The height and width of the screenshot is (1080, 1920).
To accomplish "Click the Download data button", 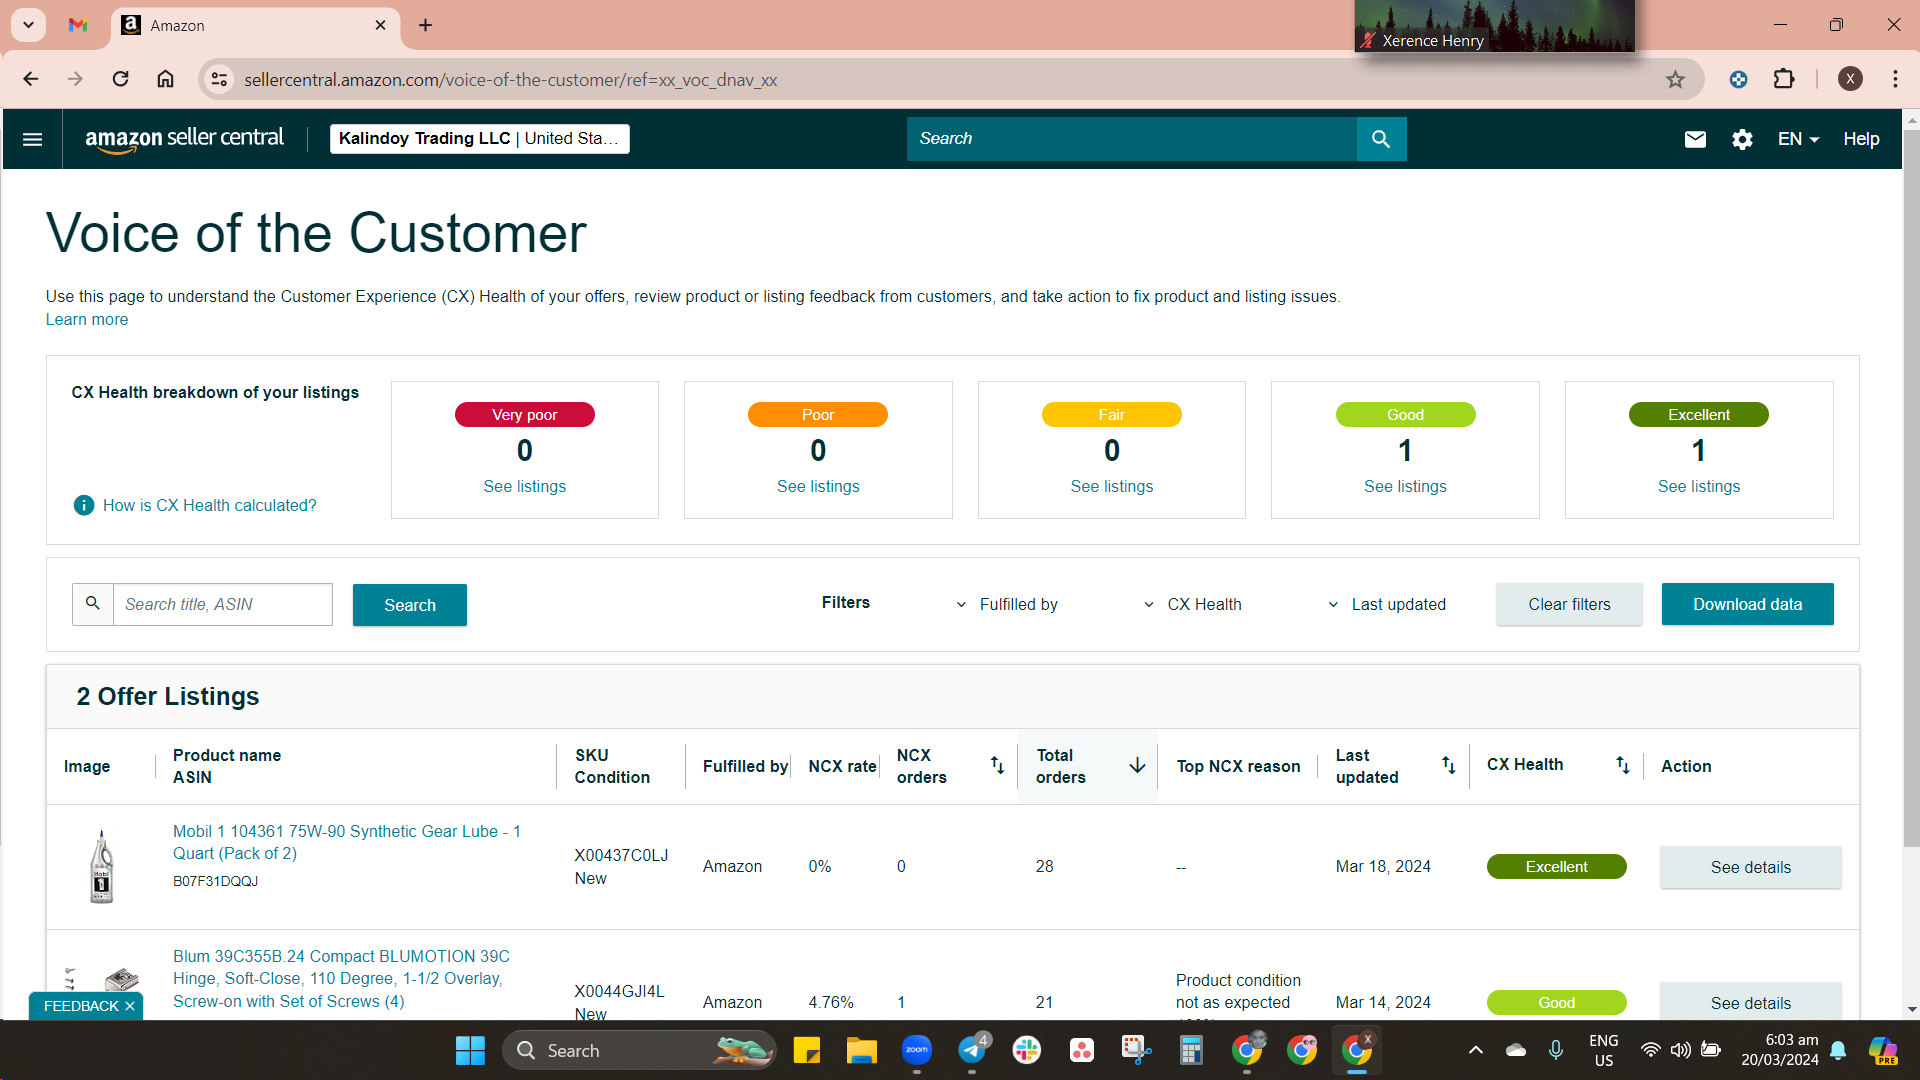I will [x=1747, y=604].
